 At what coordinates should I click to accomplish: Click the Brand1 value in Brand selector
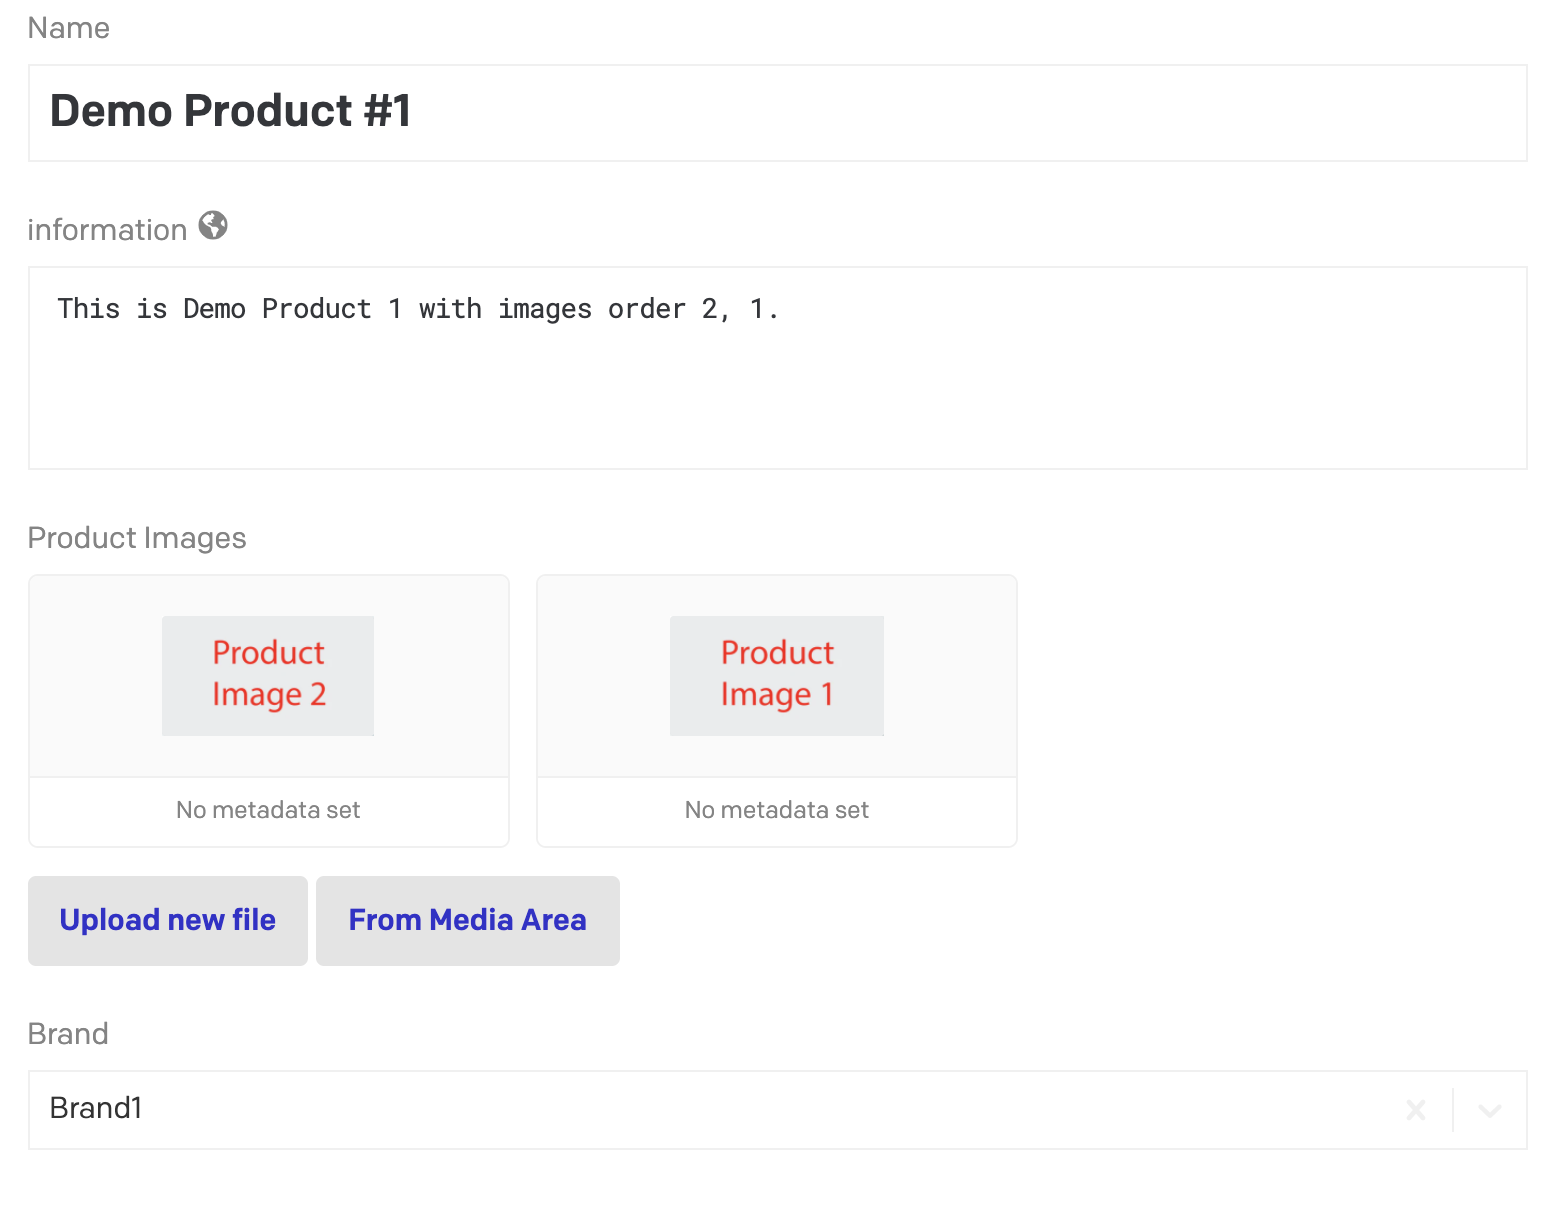(96, 1108)
